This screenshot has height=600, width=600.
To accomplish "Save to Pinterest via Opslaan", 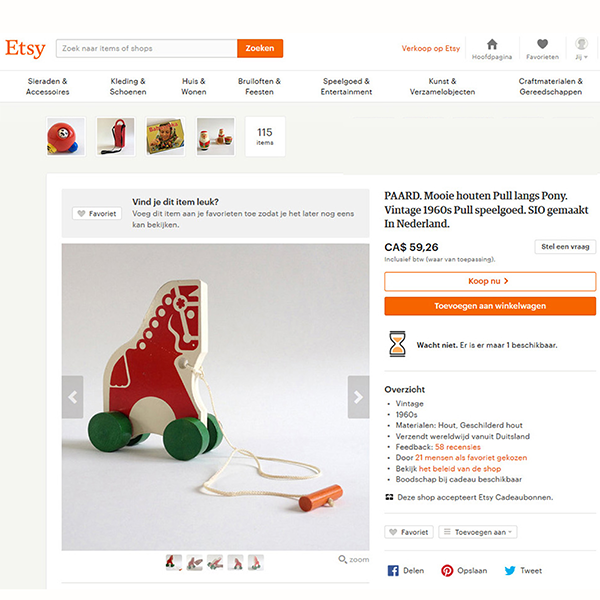I will point(464,570).
